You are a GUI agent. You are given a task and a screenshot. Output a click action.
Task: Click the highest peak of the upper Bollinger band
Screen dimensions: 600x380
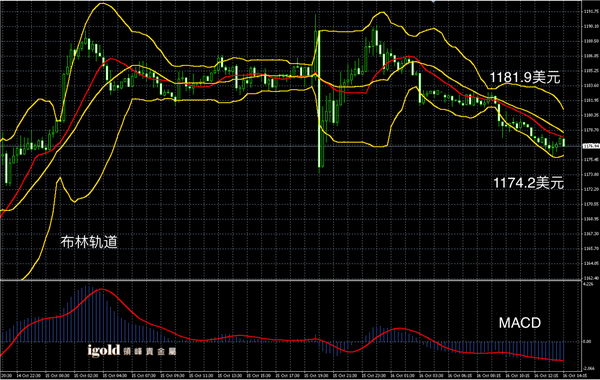(x=102, y=4)
